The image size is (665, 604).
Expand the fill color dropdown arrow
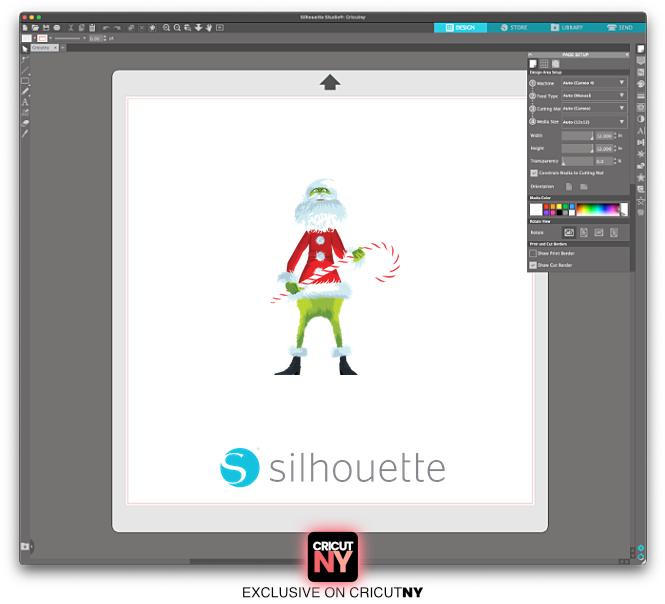[x=35, y=38]
